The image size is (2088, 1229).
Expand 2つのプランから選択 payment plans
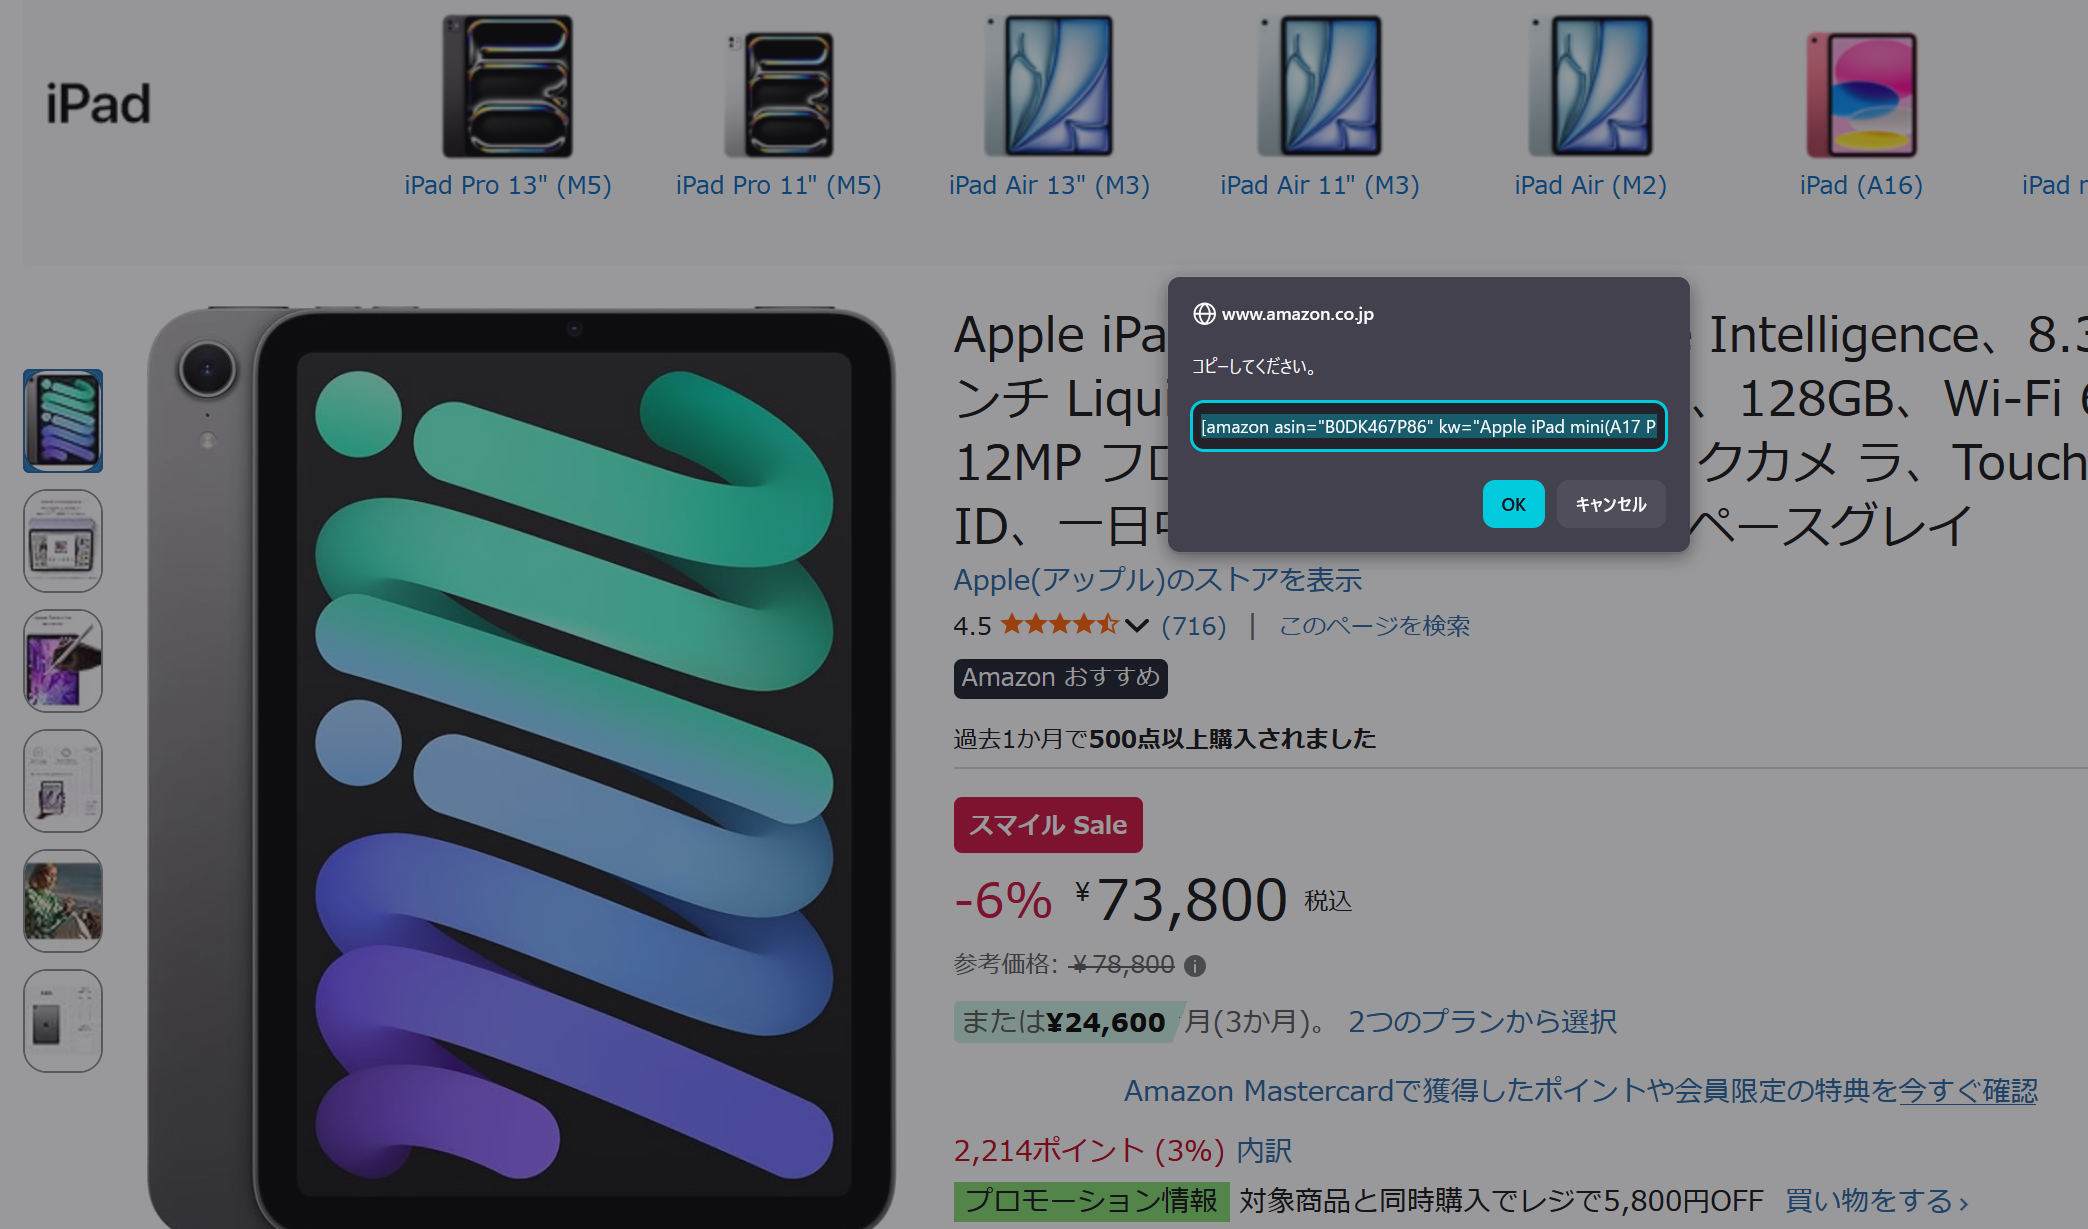click(x=1482, y=1022)
